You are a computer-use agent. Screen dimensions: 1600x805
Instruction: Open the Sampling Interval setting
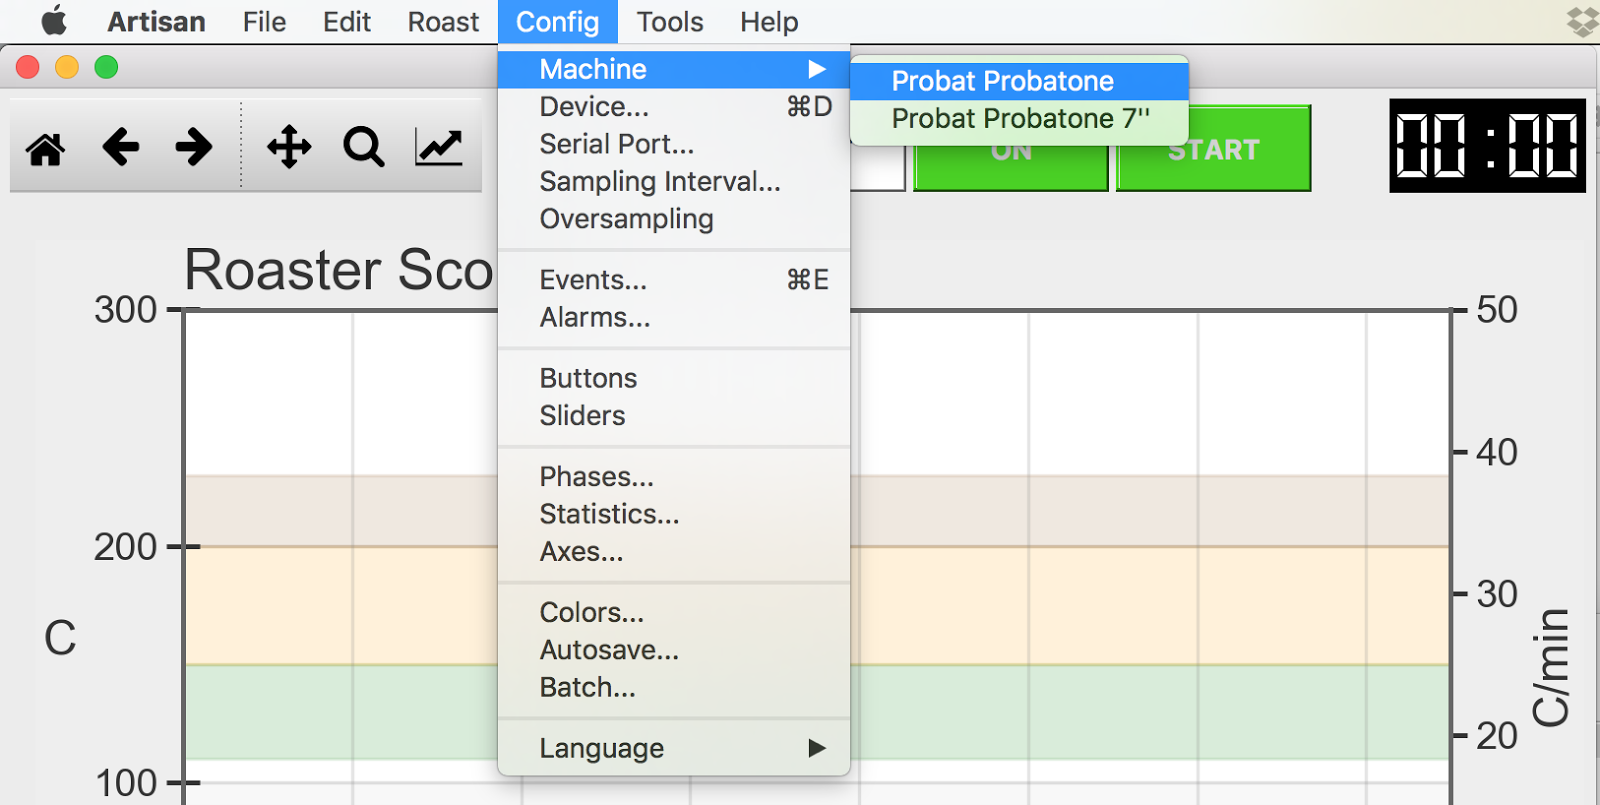click(x=660, y=182)
